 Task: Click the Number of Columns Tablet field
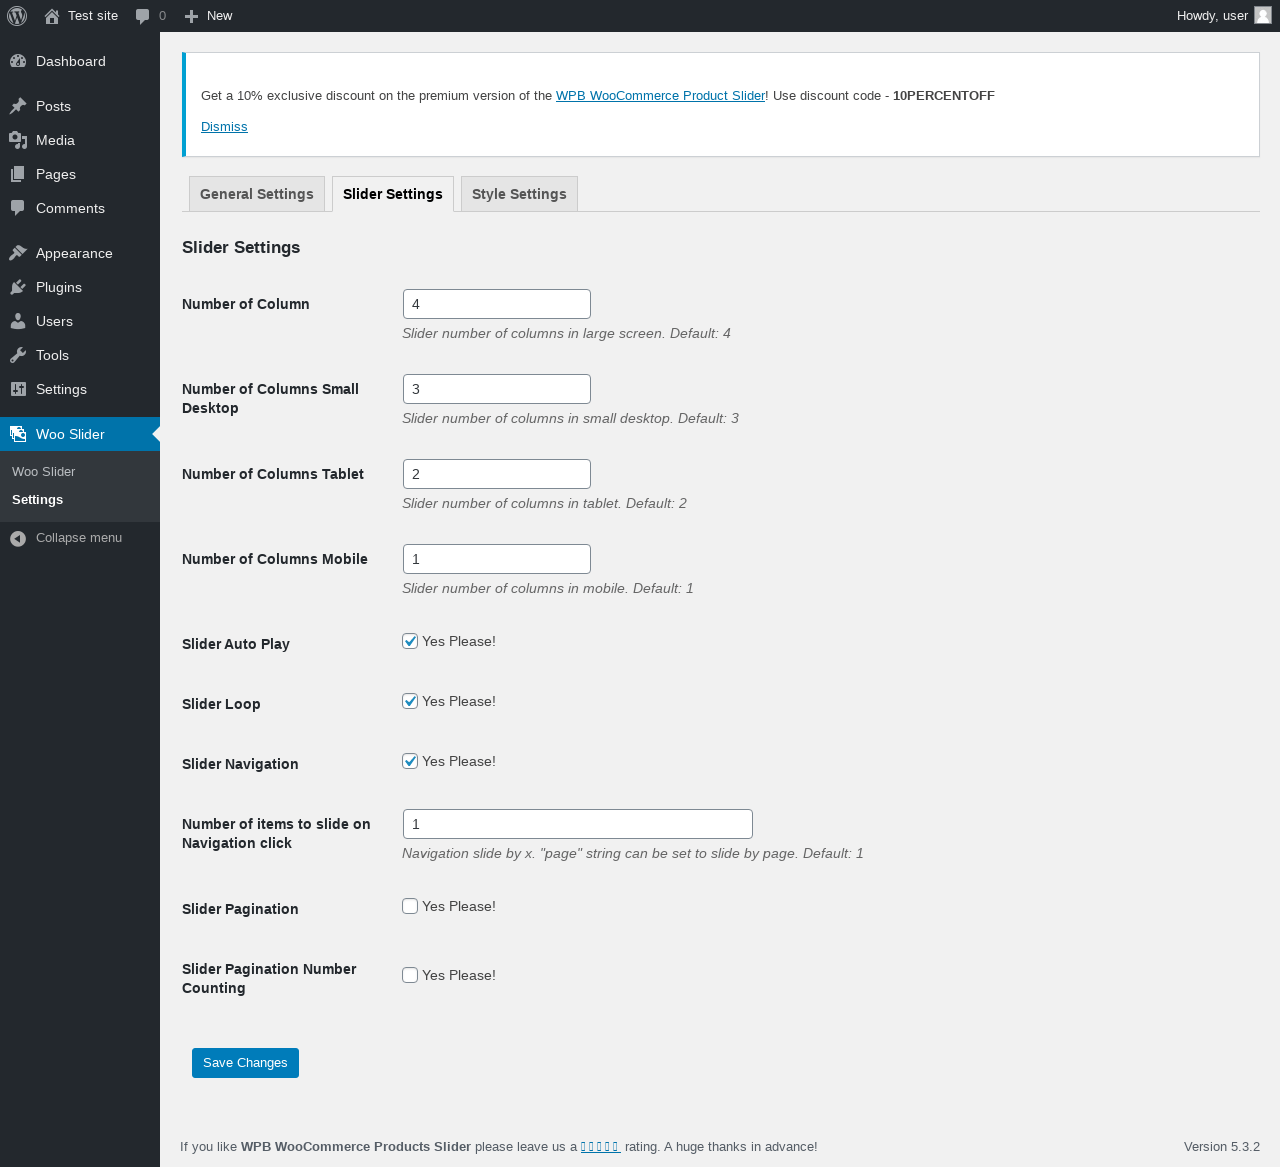click(497, 474)
